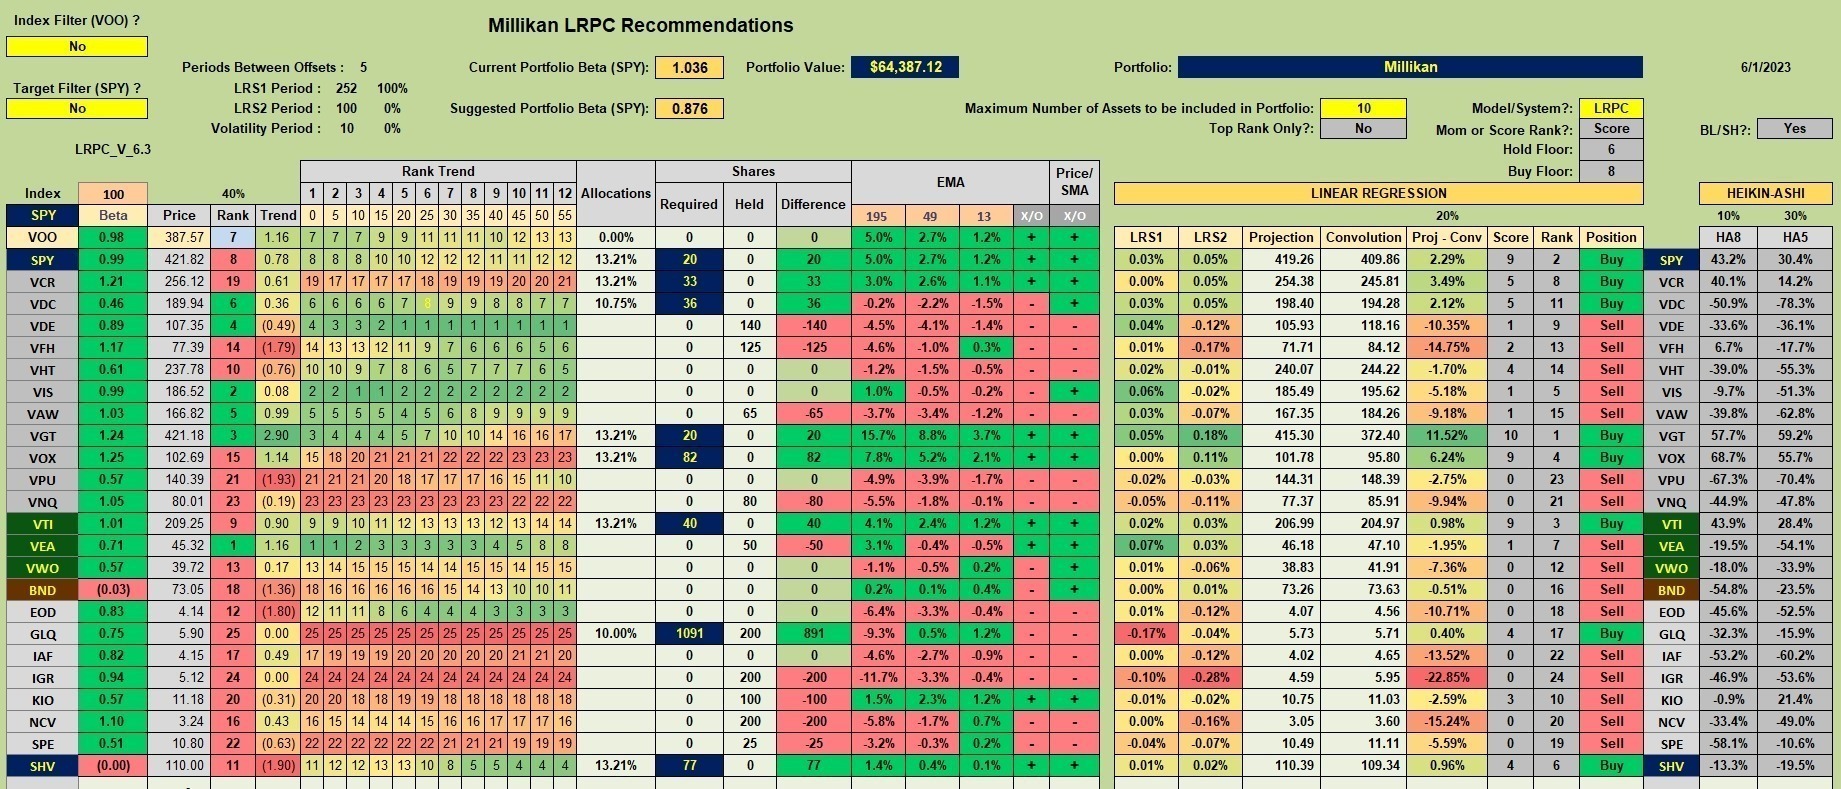Viewport: 1841px width, 789px height.
Task: Select the Target Filter (SPY) 'No' cell
Action: 77,108
